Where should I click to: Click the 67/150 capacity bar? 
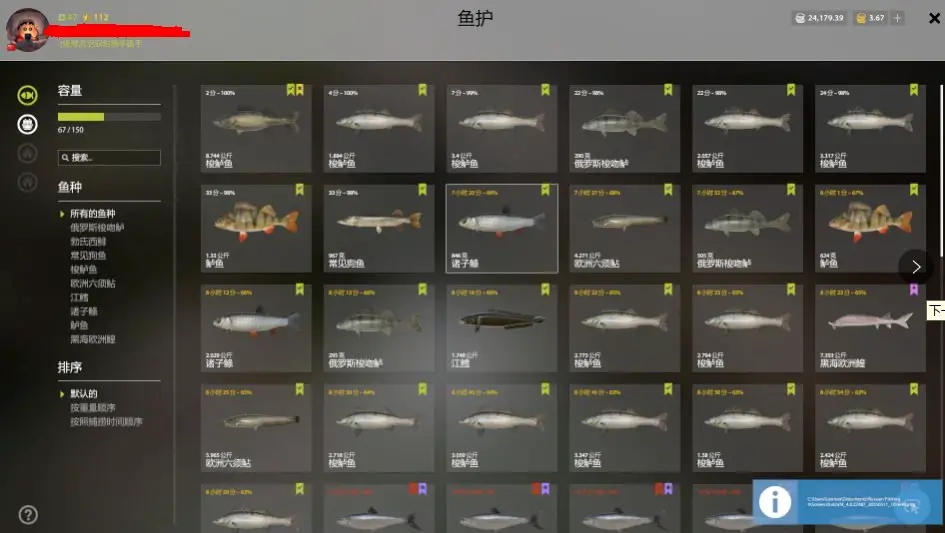click(x=109, y=116)
